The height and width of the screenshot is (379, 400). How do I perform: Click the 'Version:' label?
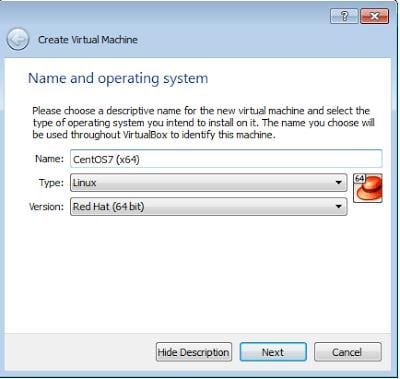[46, 207]
